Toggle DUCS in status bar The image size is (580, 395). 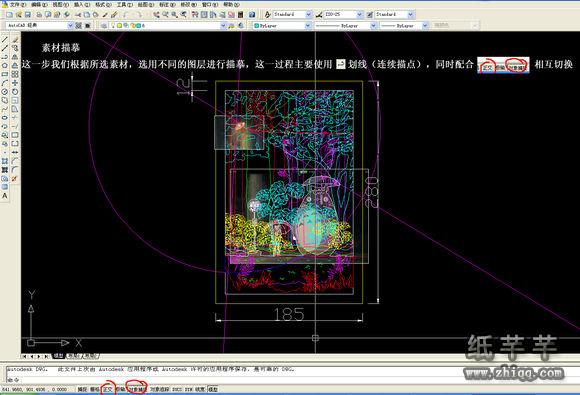177,389
